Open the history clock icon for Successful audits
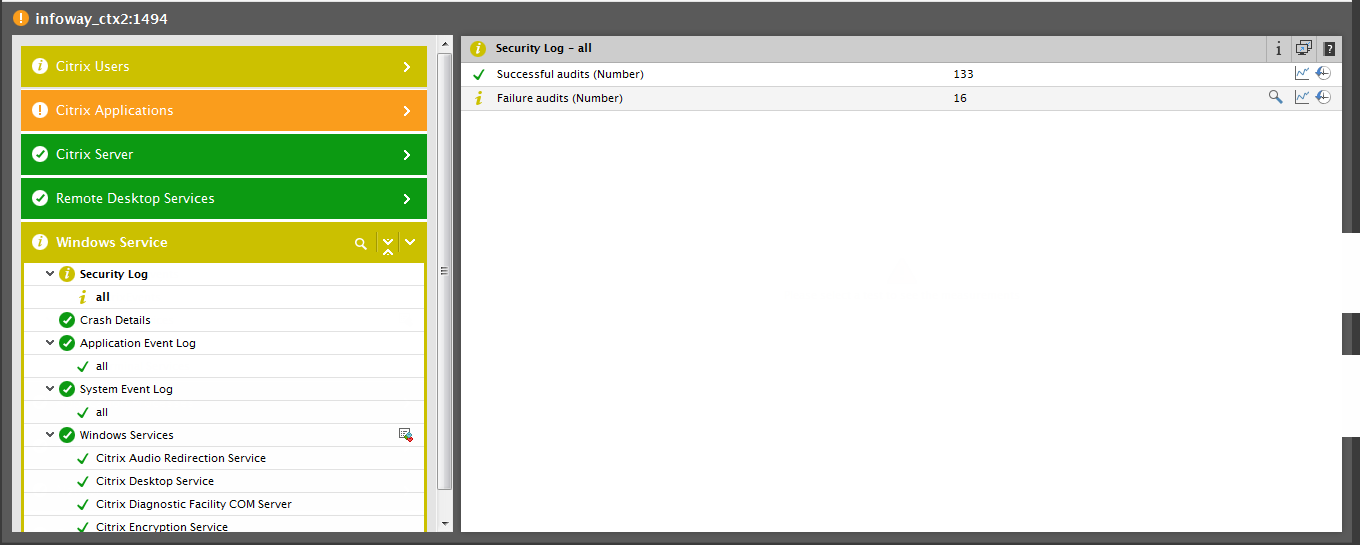The height and width of the screenshot is (545, 1360). pos(1323,74)
